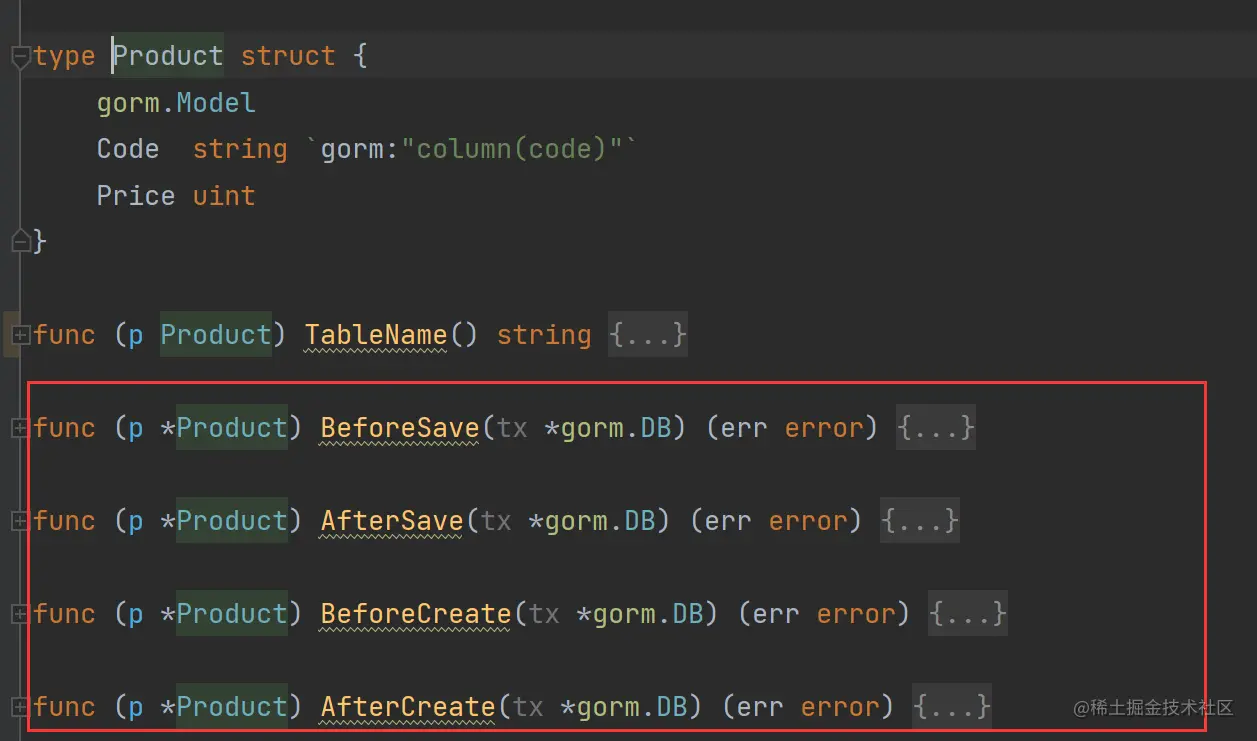The image size is (1257, 741).
Task: Click the AfterSave method name
Action: (392, 521)
